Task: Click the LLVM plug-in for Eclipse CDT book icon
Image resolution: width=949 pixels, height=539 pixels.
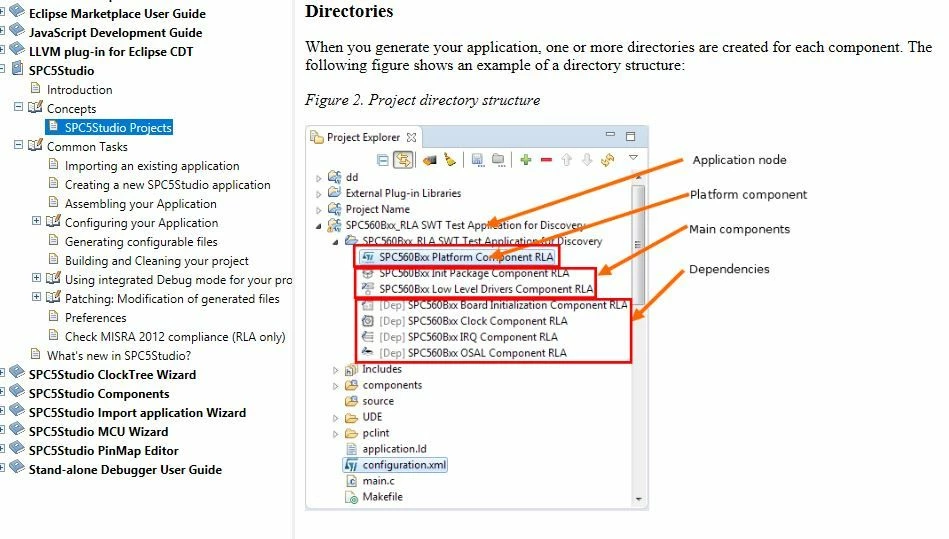Action: tap(17, 50)
